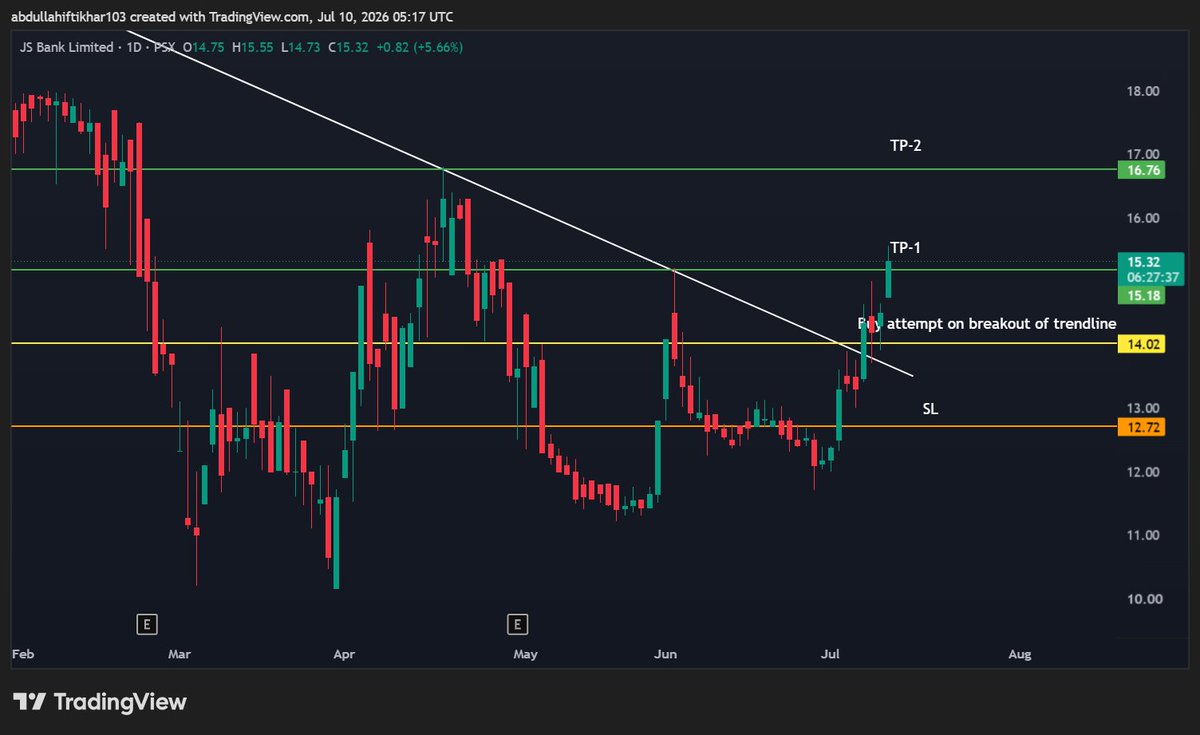Viewport: 1200px width, 735px height.
Task: Click the 17.00 price axis tick
Action: pos(1144,154)
